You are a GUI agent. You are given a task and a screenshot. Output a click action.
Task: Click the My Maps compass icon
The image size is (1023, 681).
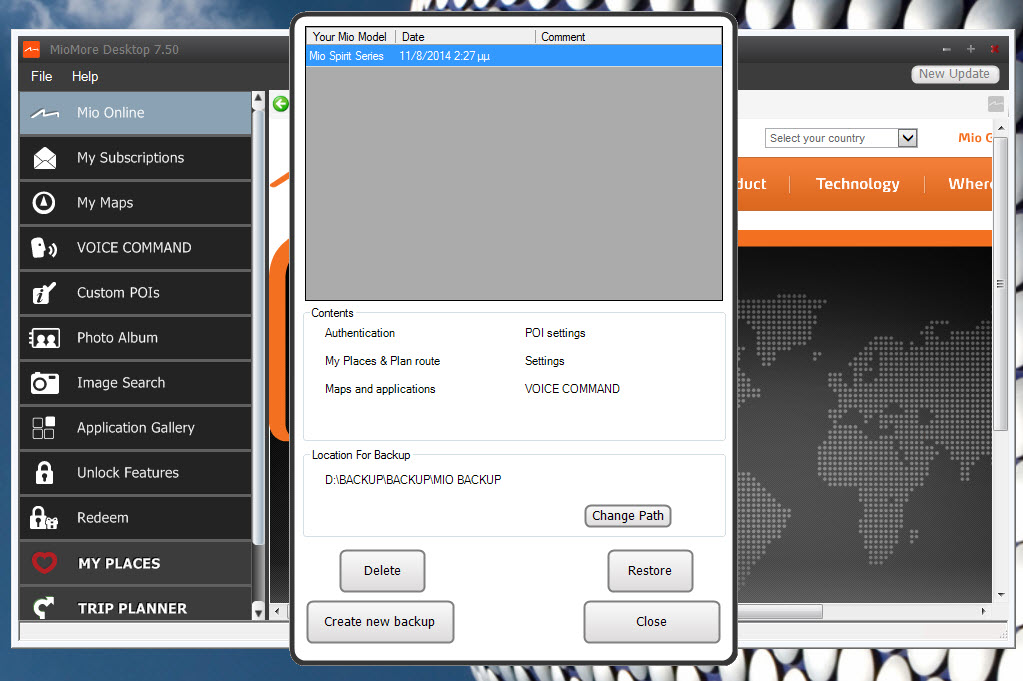coord(44,203)
